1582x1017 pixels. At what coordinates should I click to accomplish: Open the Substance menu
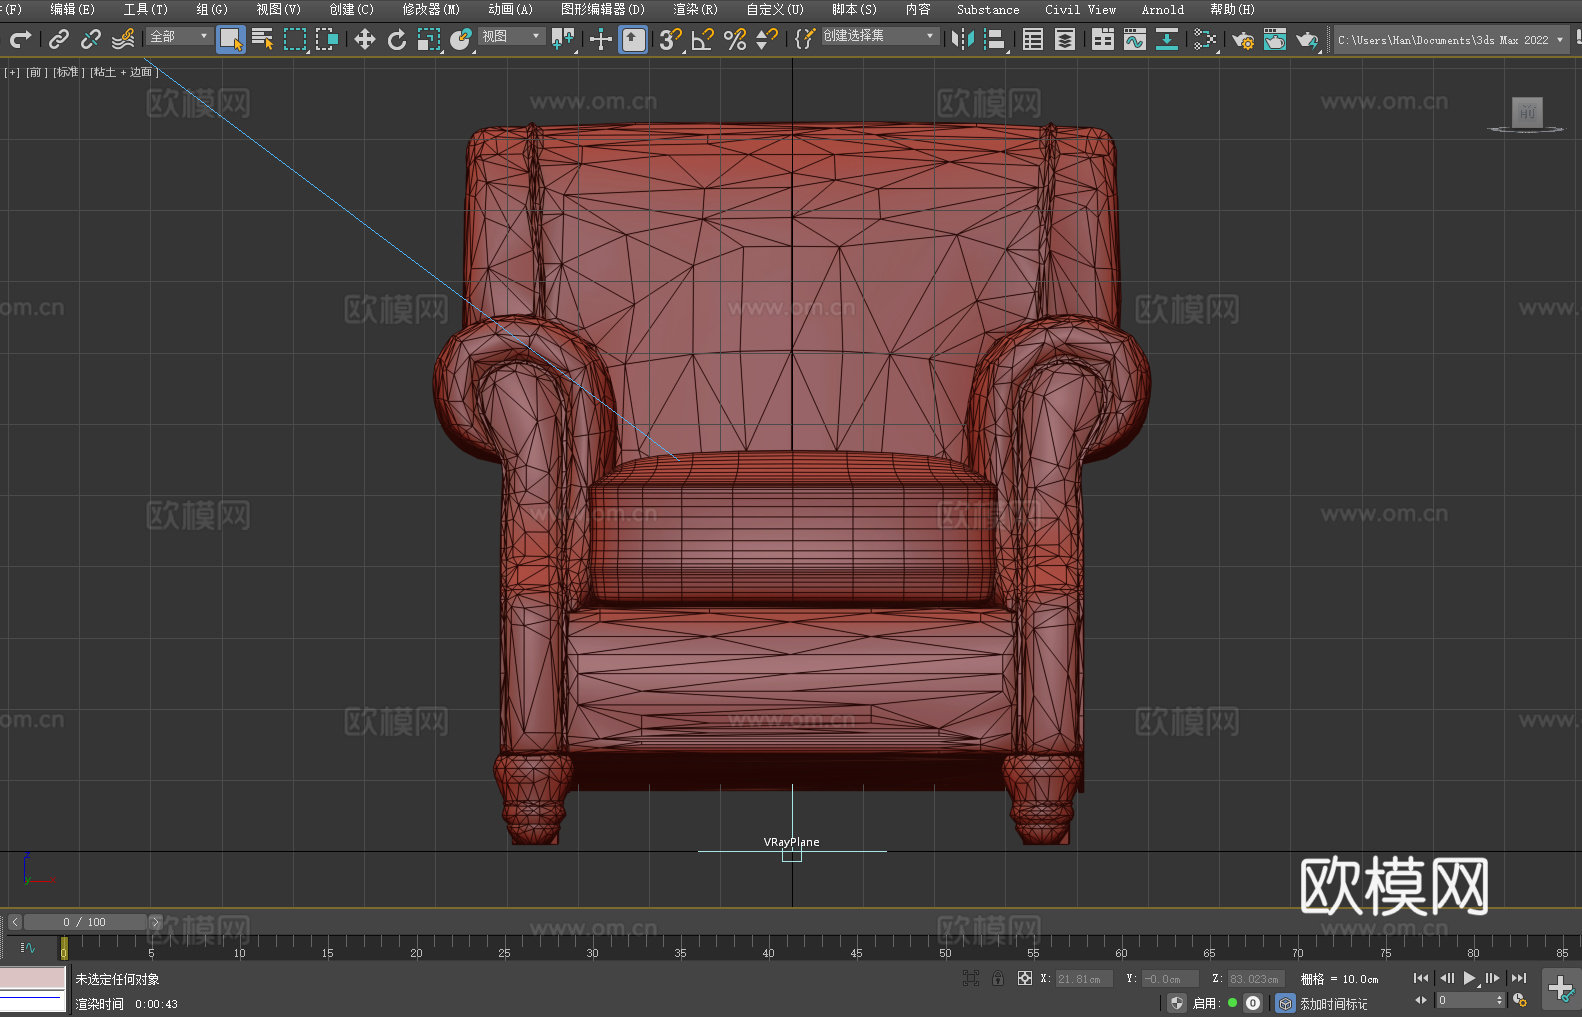tap(988, 9)
